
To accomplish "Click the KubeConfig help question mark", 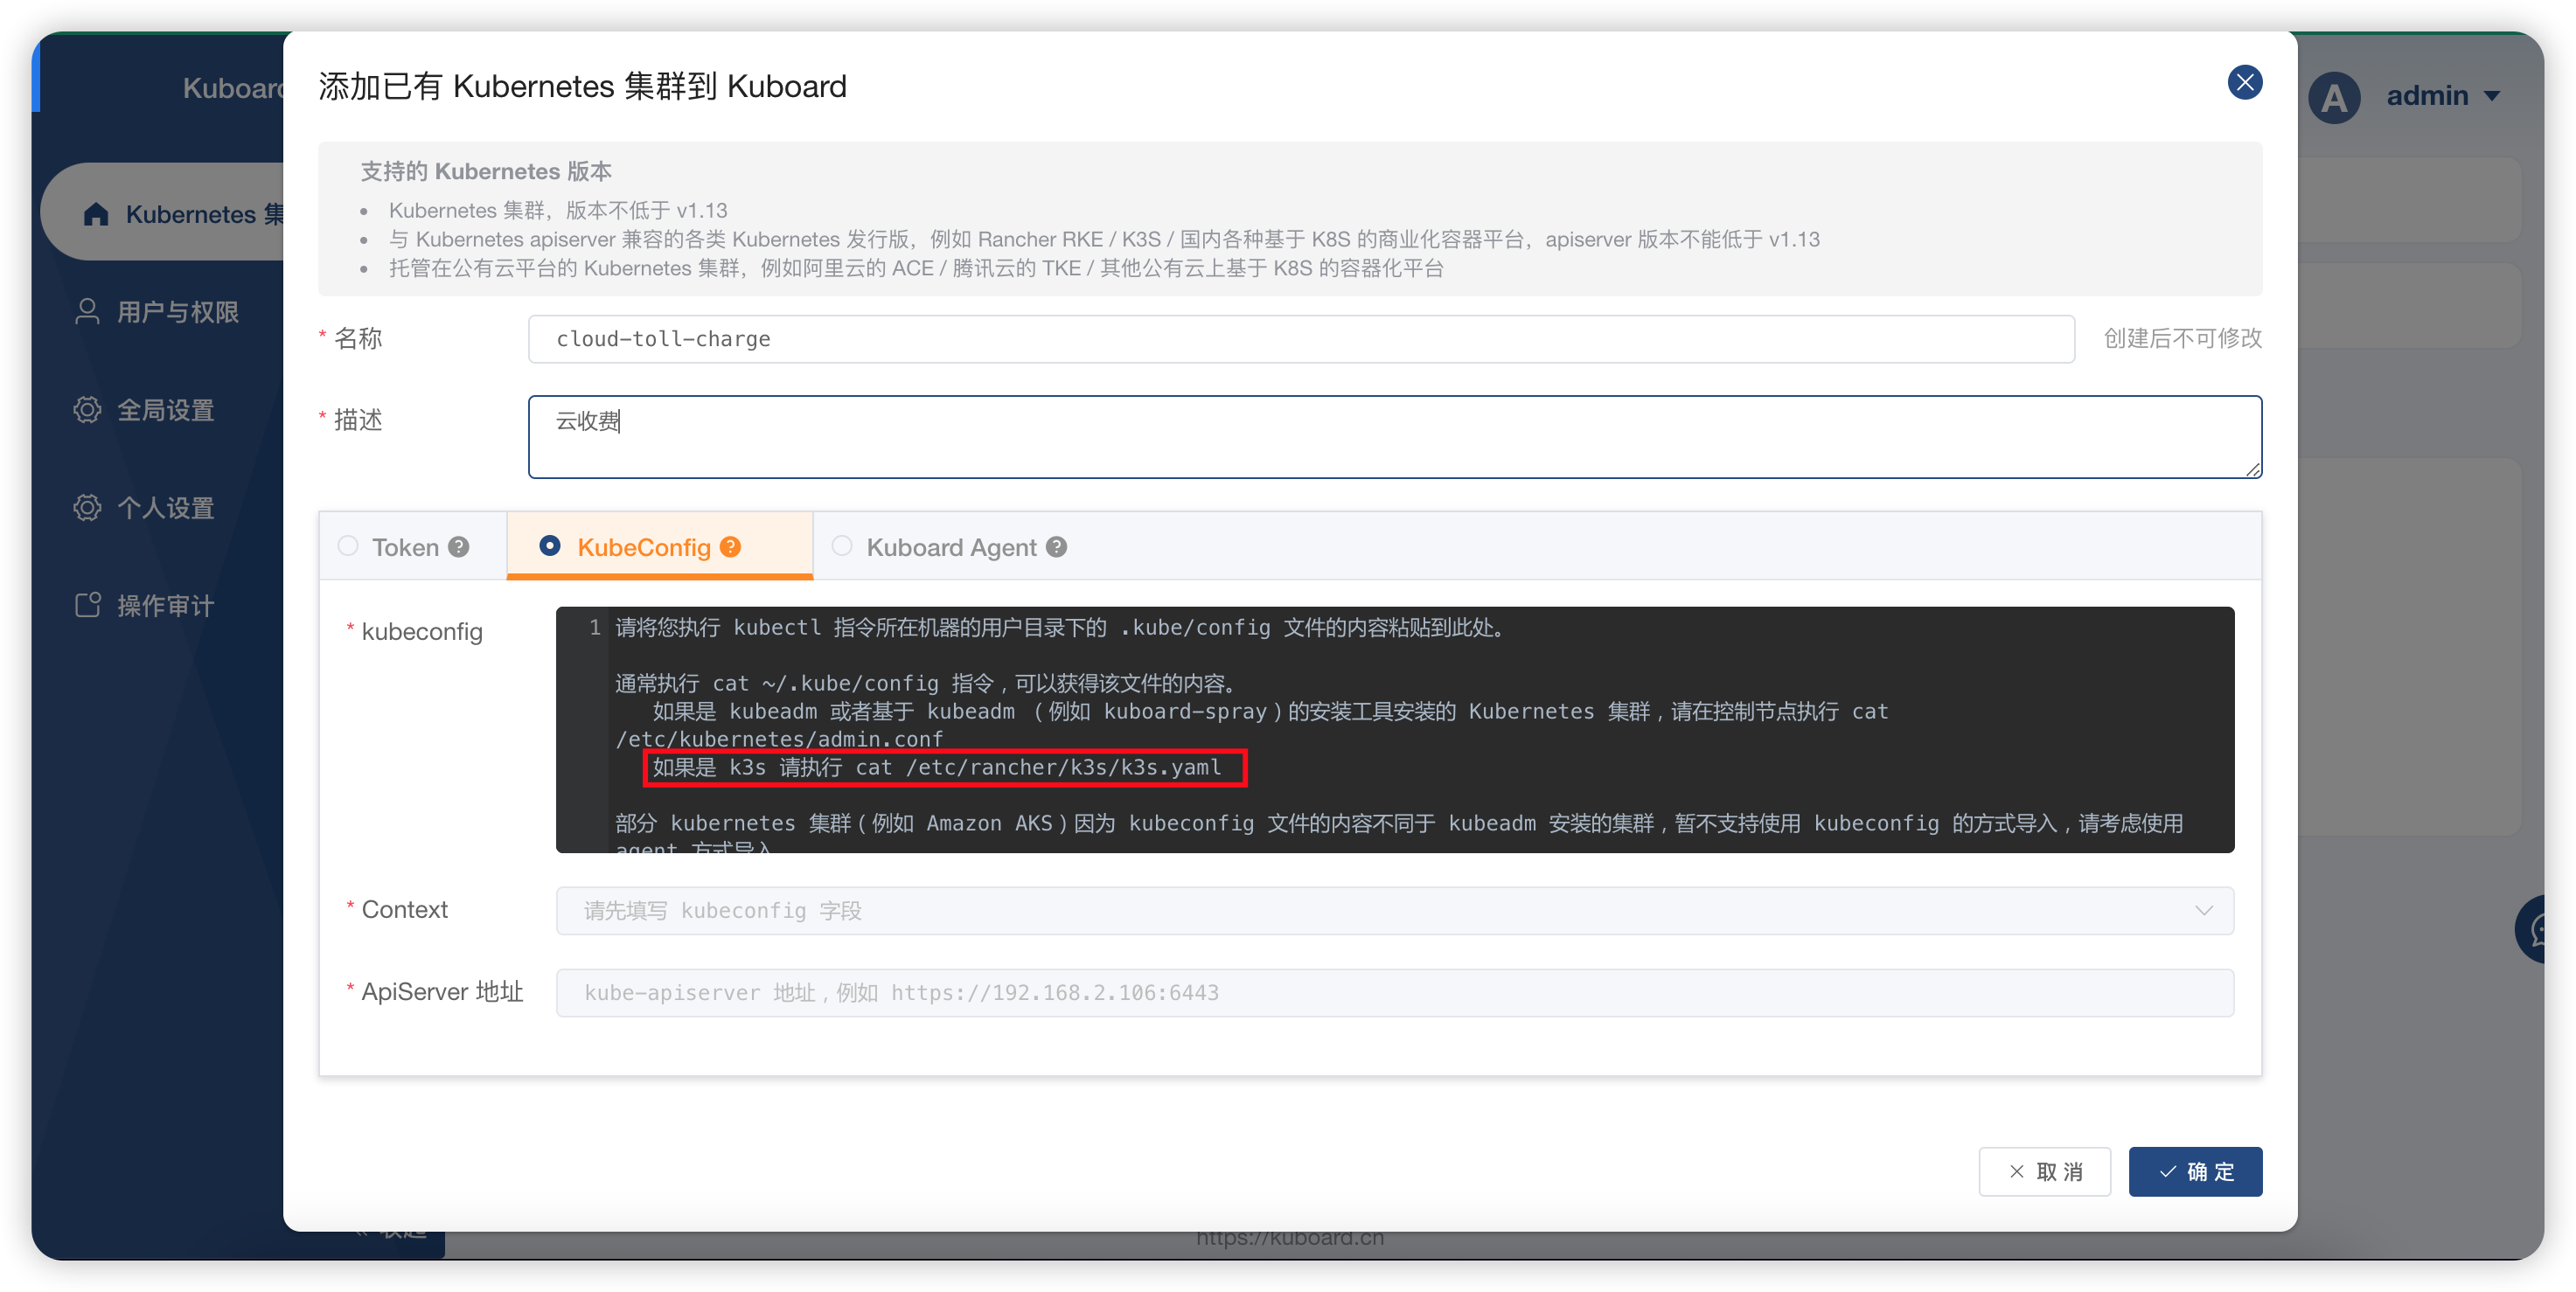I will [729, 547].
